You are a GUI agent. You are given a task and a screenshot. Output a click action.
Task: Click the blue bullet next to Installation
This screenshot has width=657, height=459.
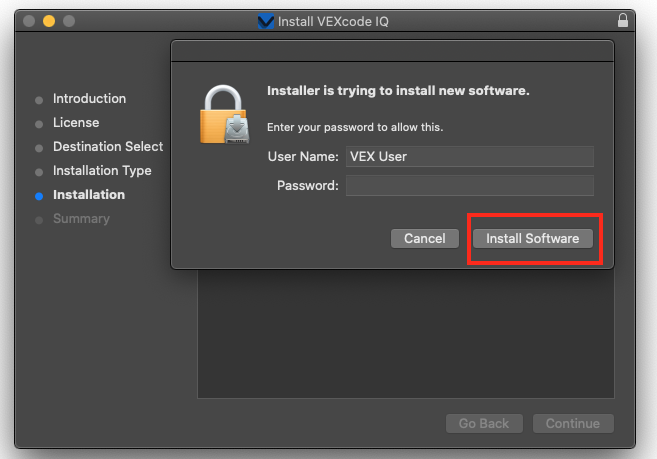tap(39, 196)
